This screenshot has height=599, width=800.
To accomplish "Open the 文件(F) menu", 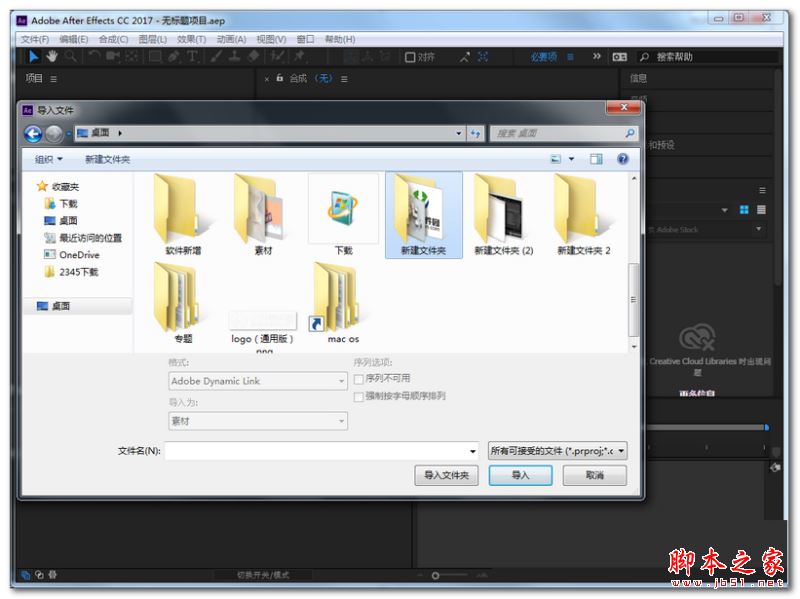I will (x=35, y=39).
